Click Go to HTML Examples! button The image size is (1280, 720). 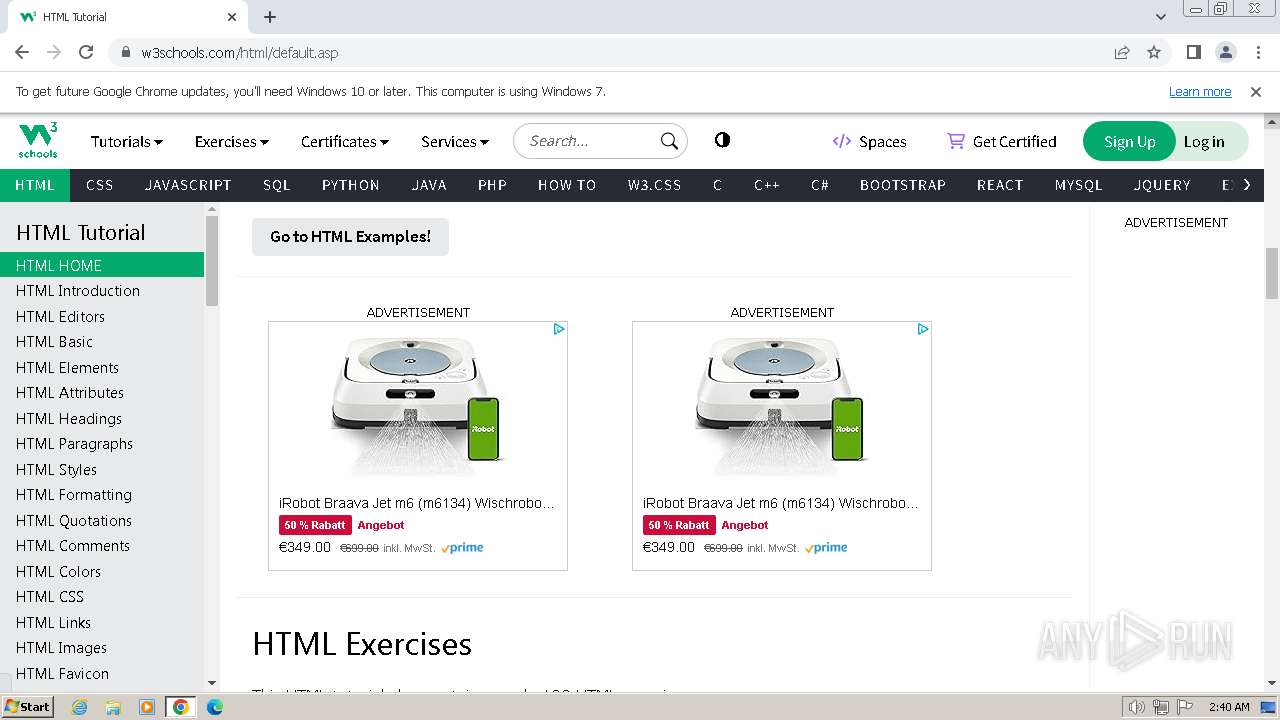click(350, 237)
